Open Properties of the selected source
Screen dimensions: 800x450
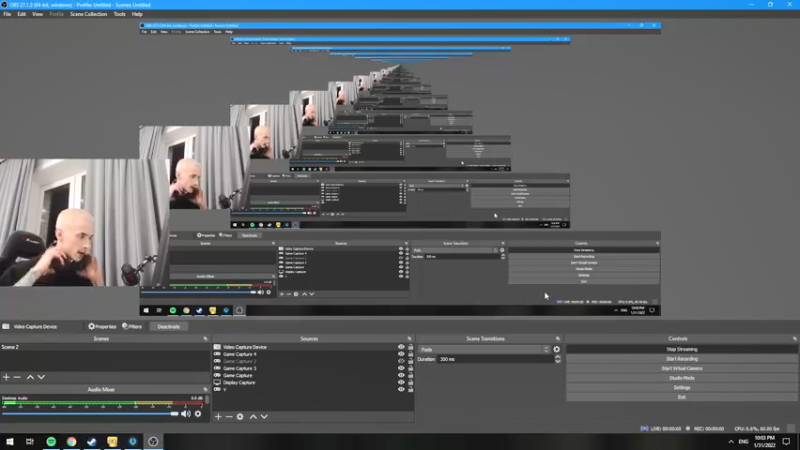(102, 327)
